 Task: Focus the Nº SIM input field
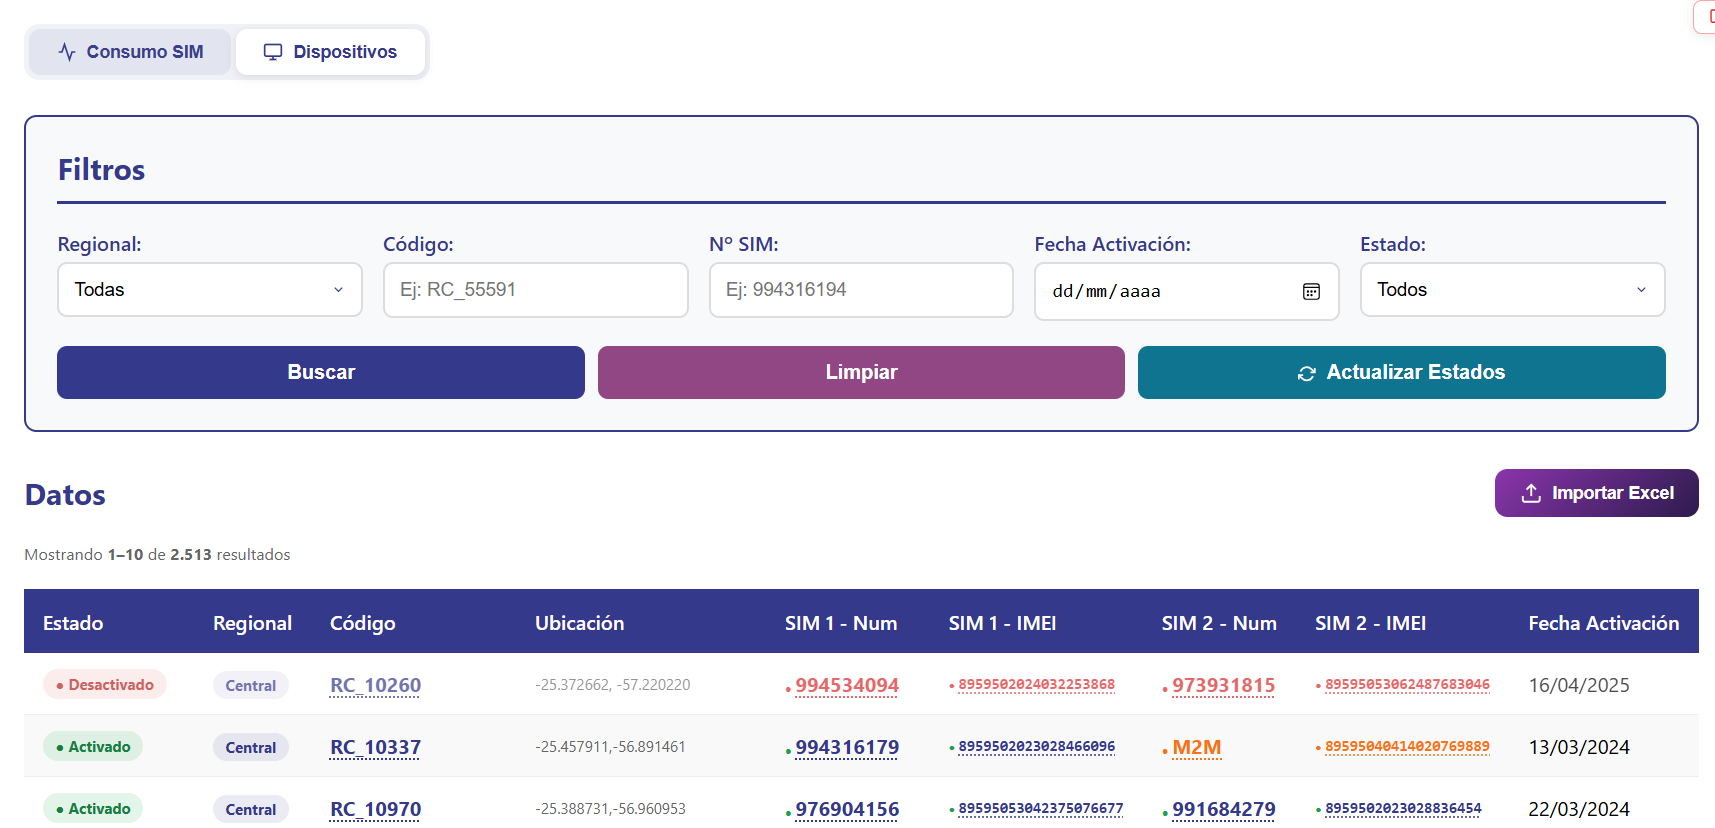(x=861, y=290)
